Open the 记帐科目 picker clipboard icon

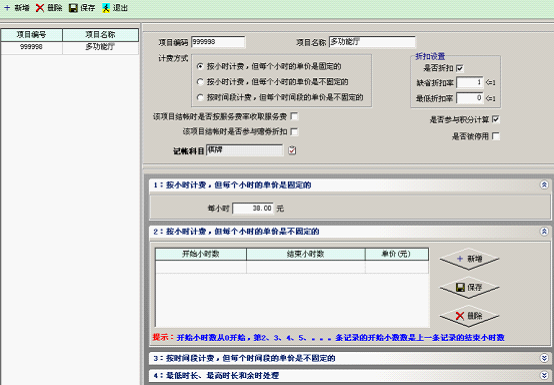(x=292, y=150)
